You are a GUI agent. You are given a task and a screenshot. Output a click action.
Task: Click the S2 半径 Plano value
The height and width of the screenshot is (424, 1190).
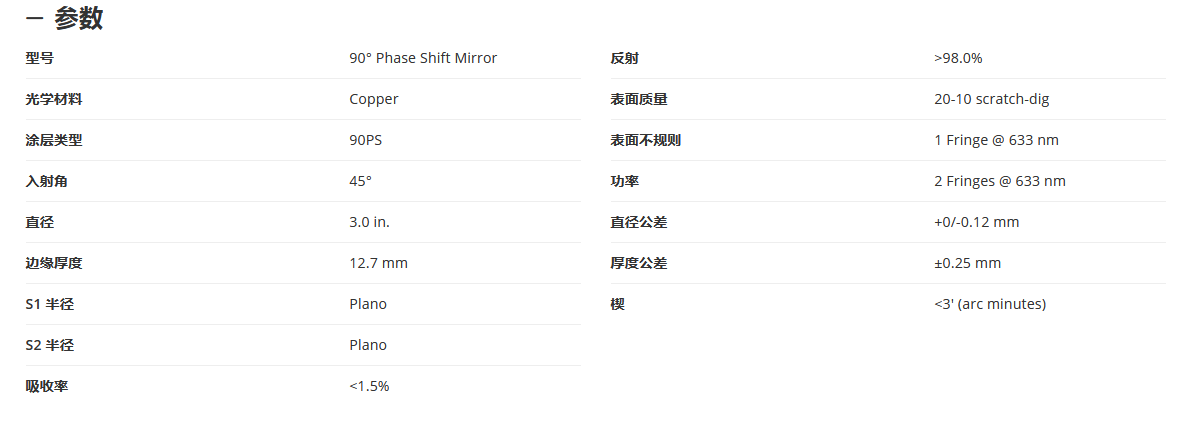[x=367, y=345]
